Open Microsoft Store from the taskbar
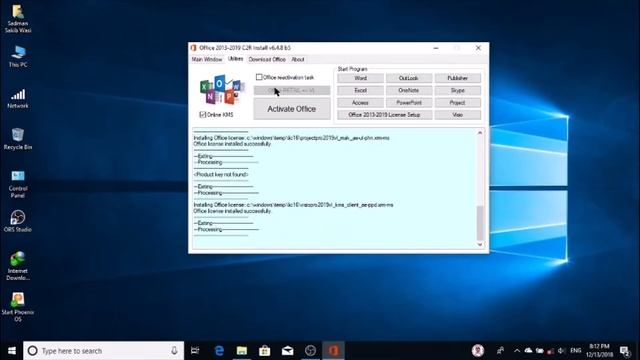The width and height of the screenshot is (640, 360). click(264, 351)
